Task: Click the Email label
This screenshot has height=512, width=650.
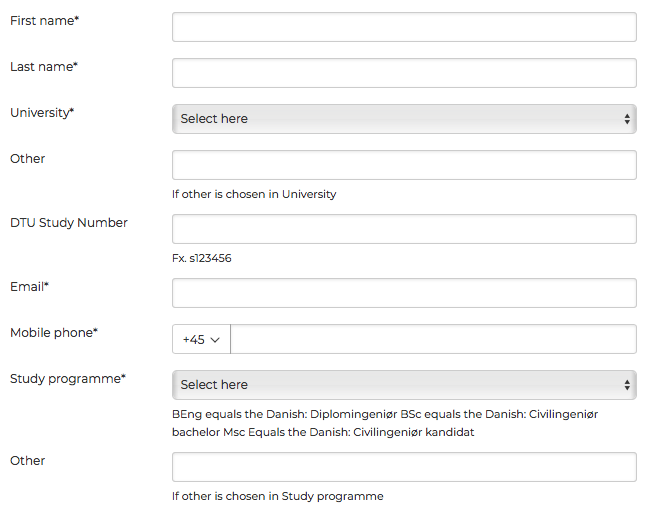Action: pos(29,286)
